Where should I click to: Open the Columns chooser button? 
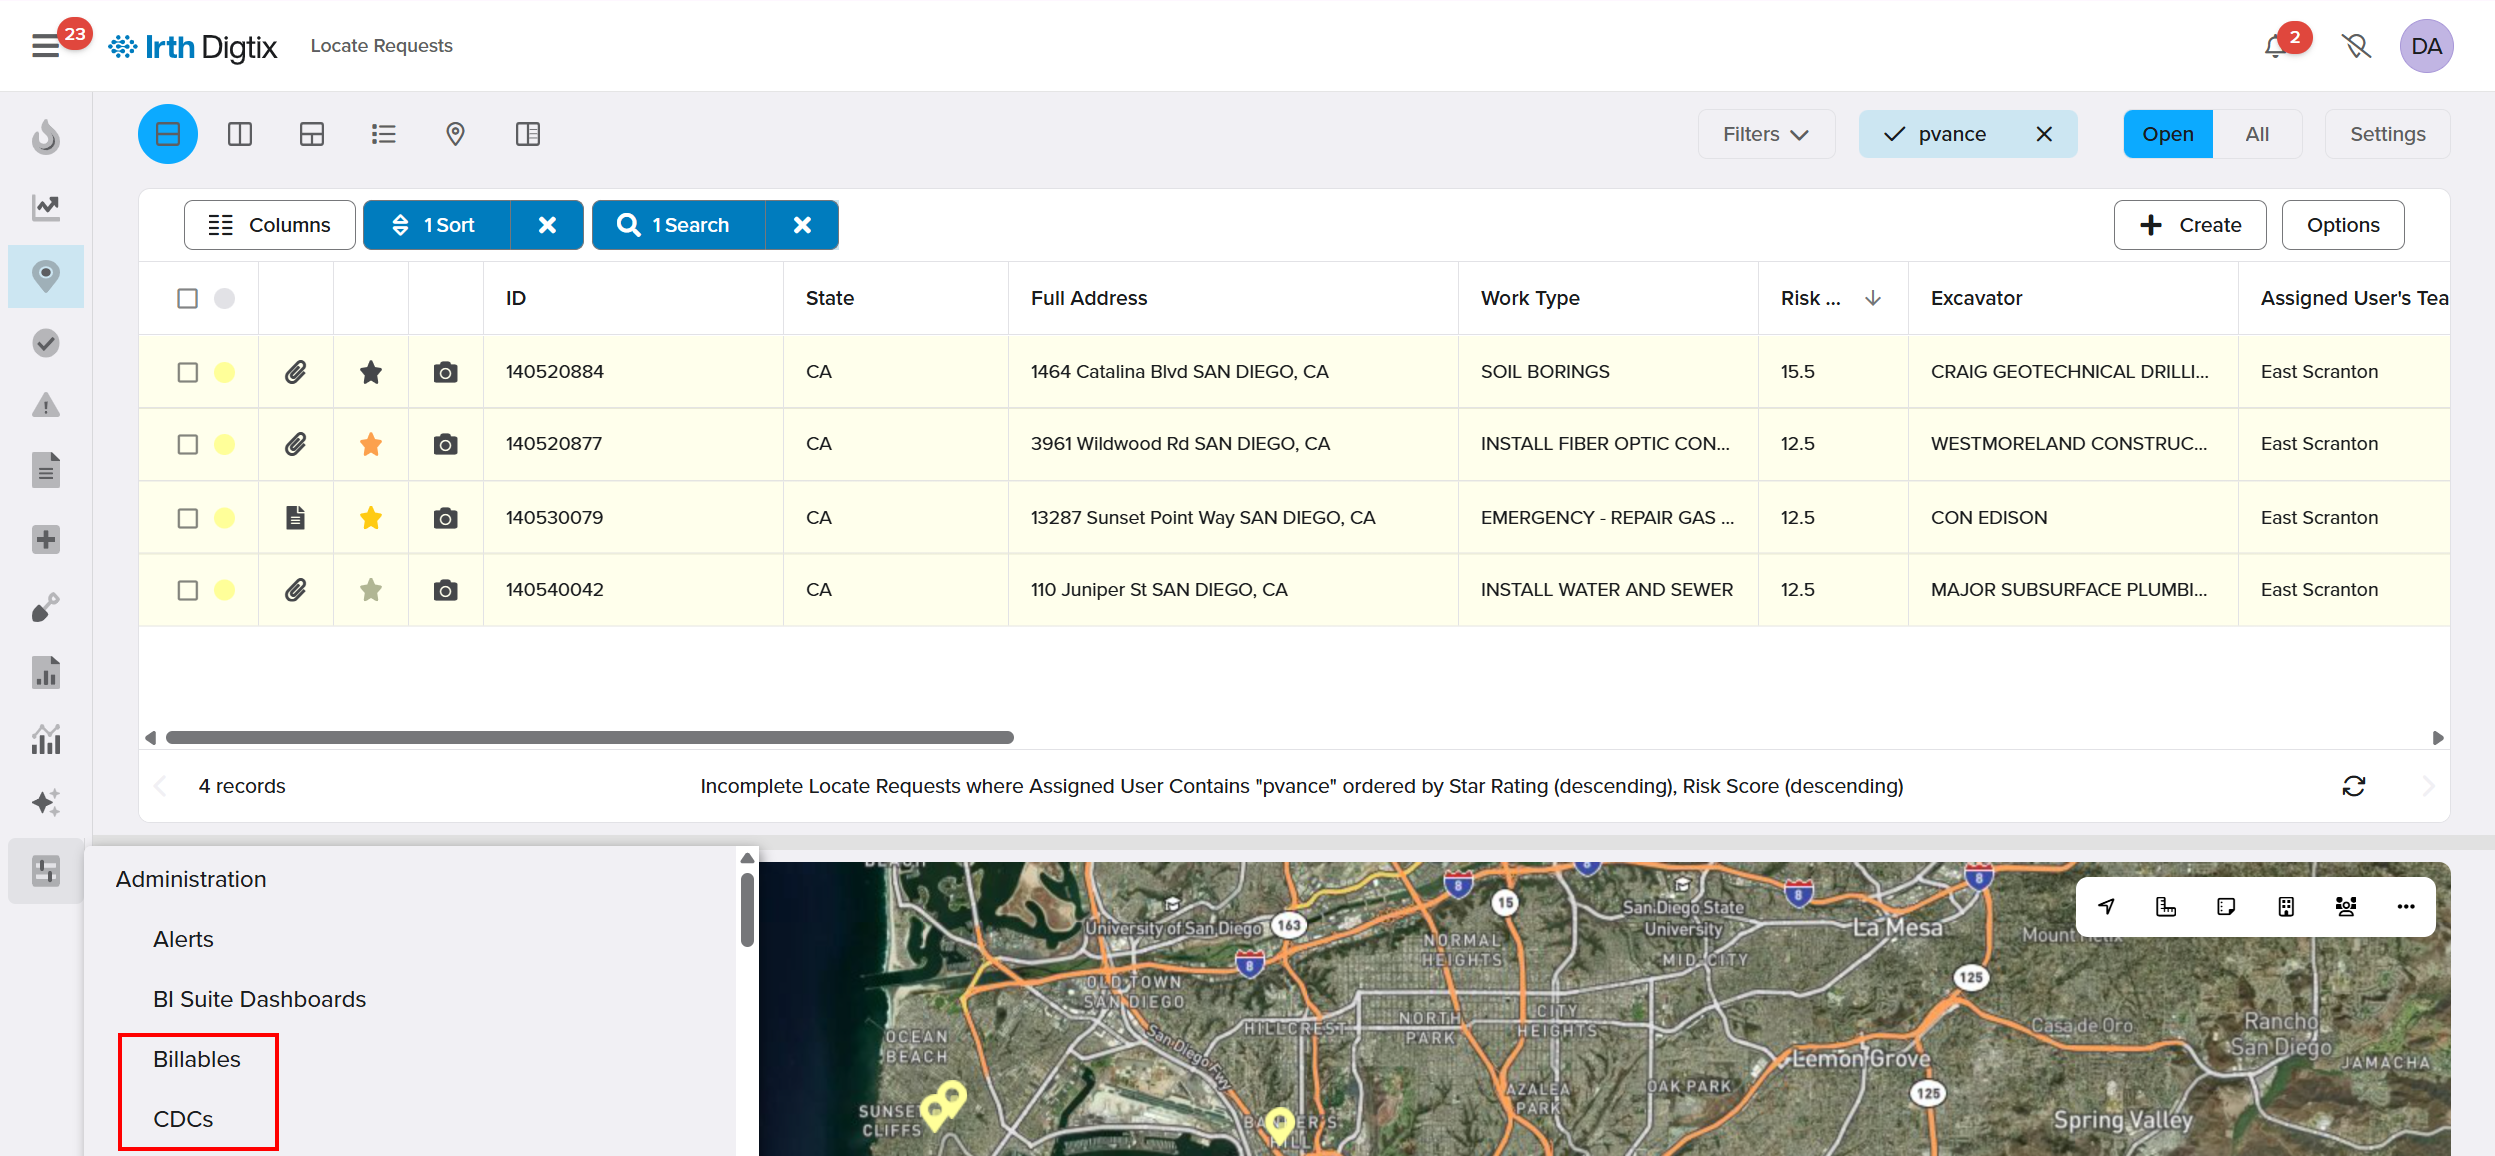pos(269,225)
